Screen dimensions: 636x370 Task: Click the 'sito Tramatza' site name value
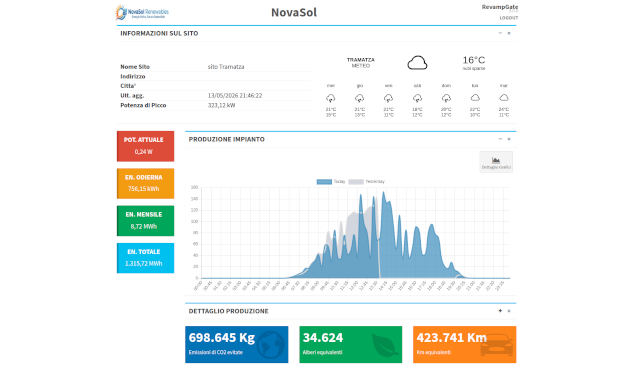[x=226, y=67]
